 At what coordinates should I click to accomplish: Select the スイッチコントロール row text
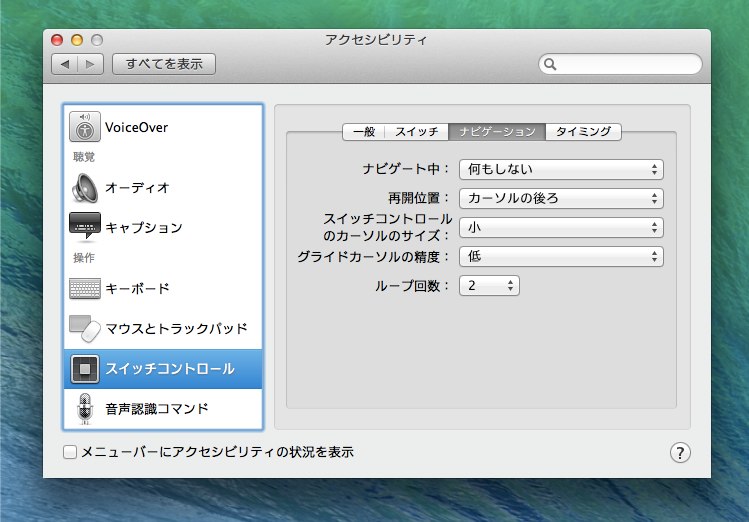(x=170, y=369)
